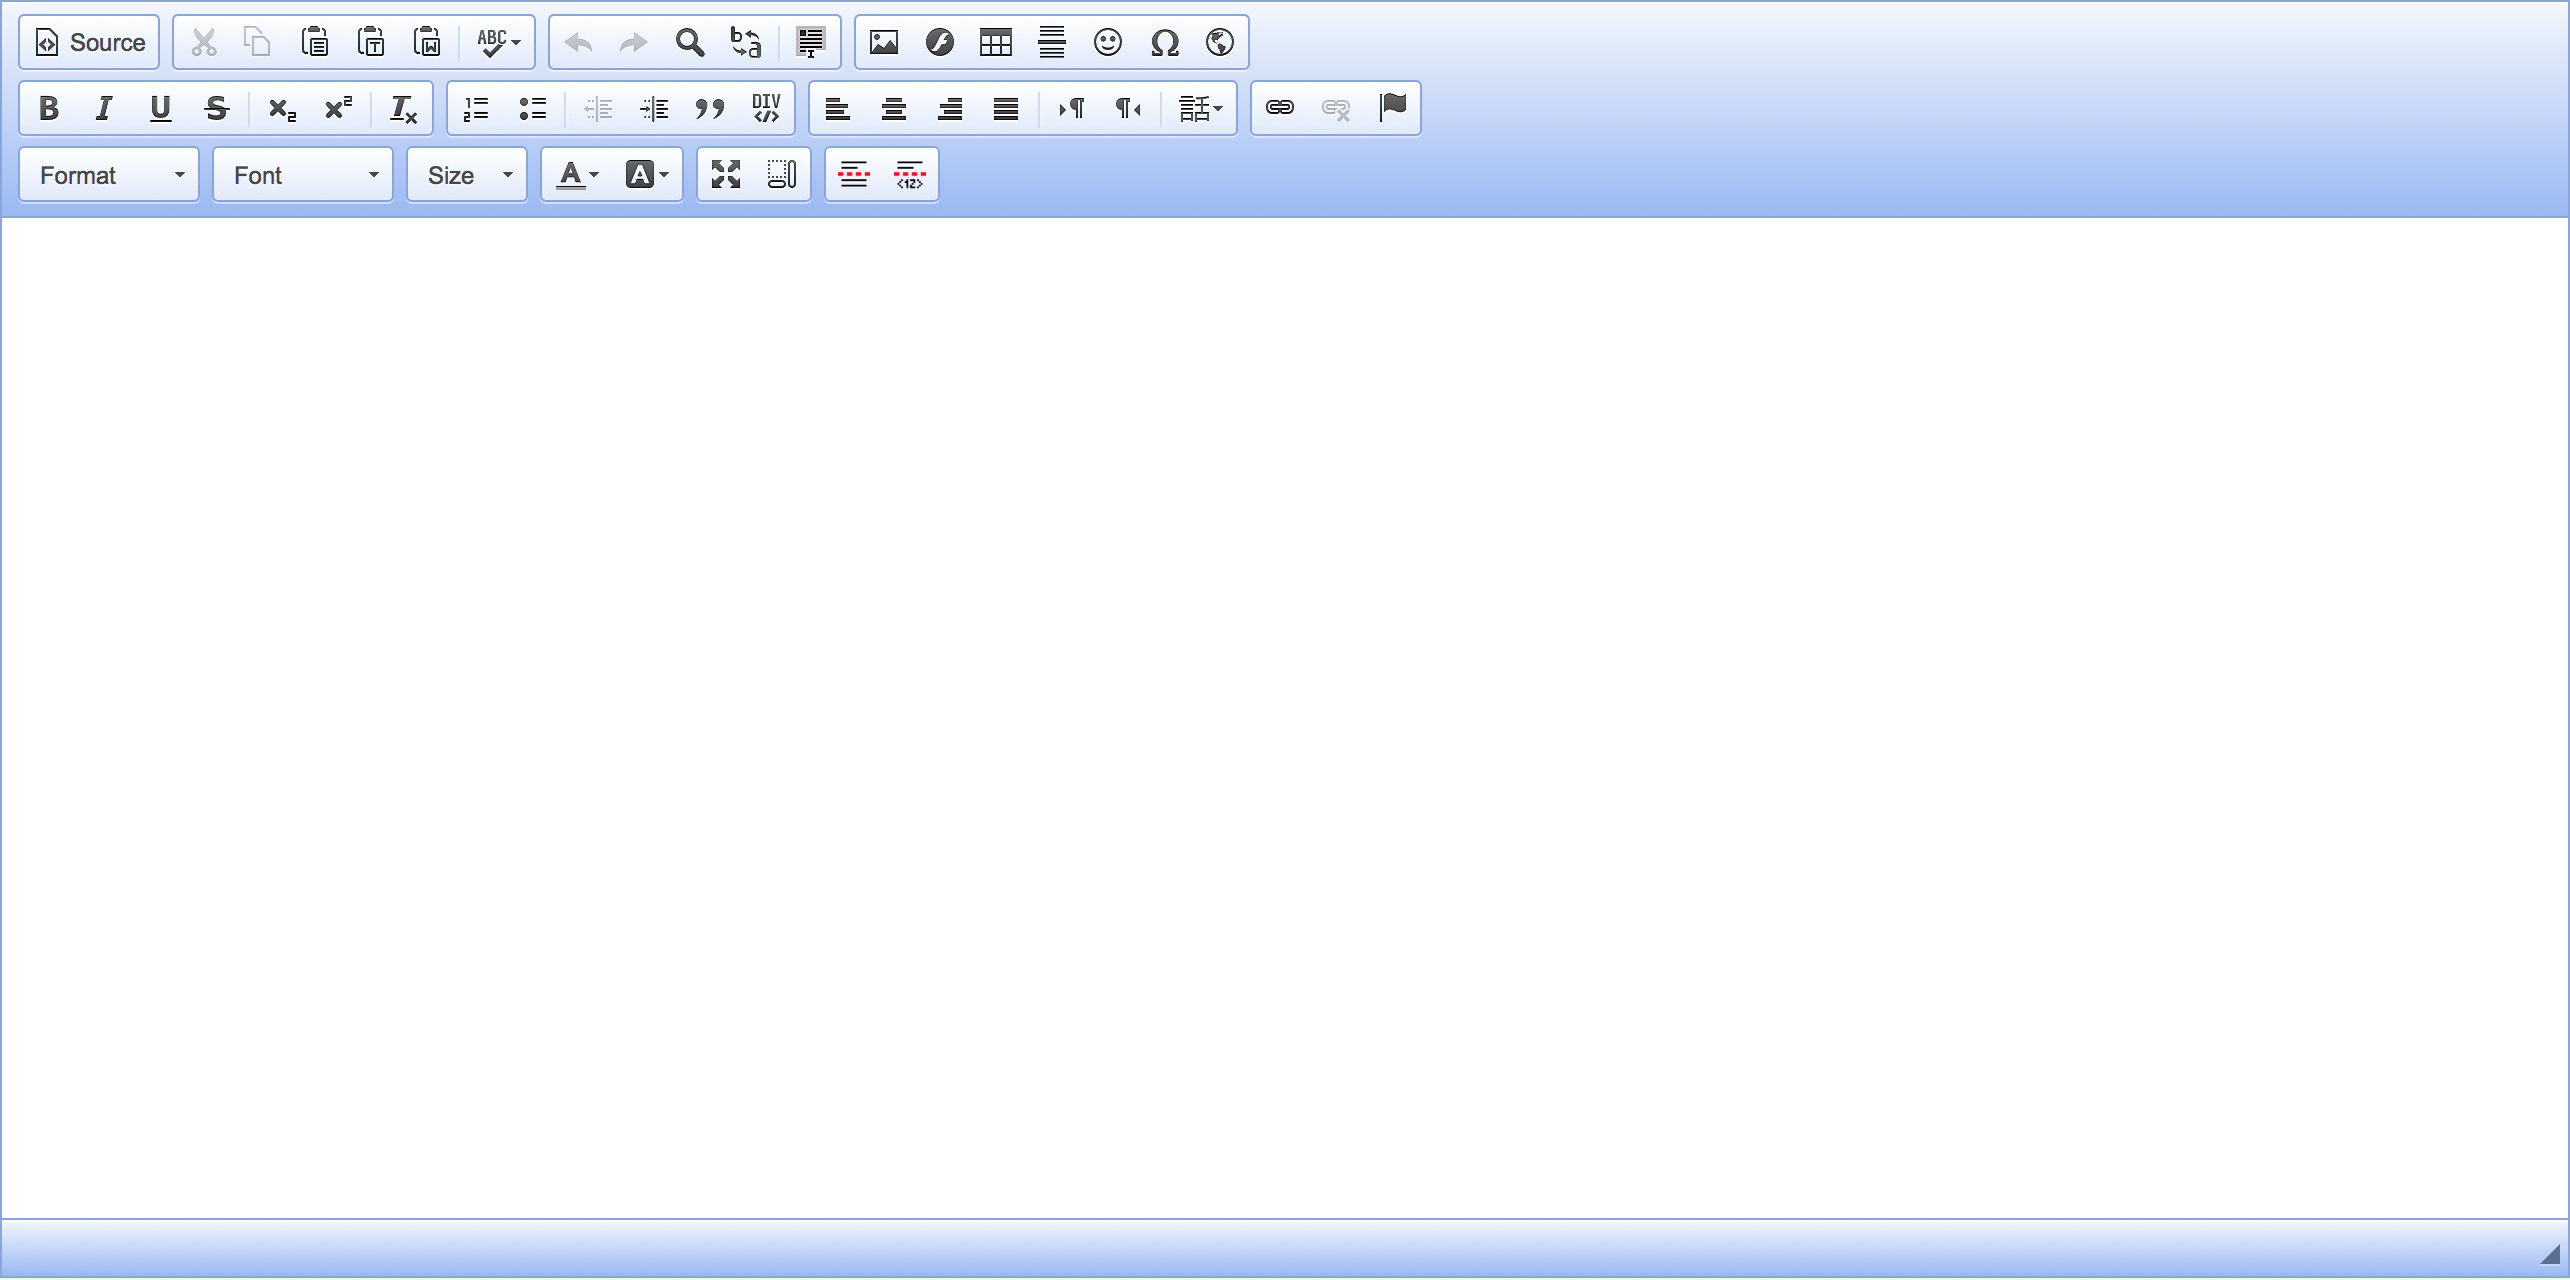Image resolution: width=2570 pixels, height=1280 pixels.
Task: Toggle Show Blocks icon
Action: click(782, 175)
